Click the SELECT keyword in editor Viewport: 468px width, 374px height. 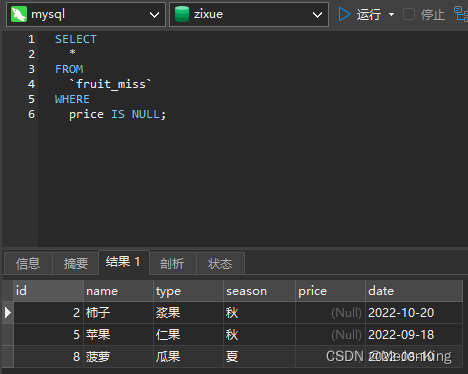coord(76,39)
